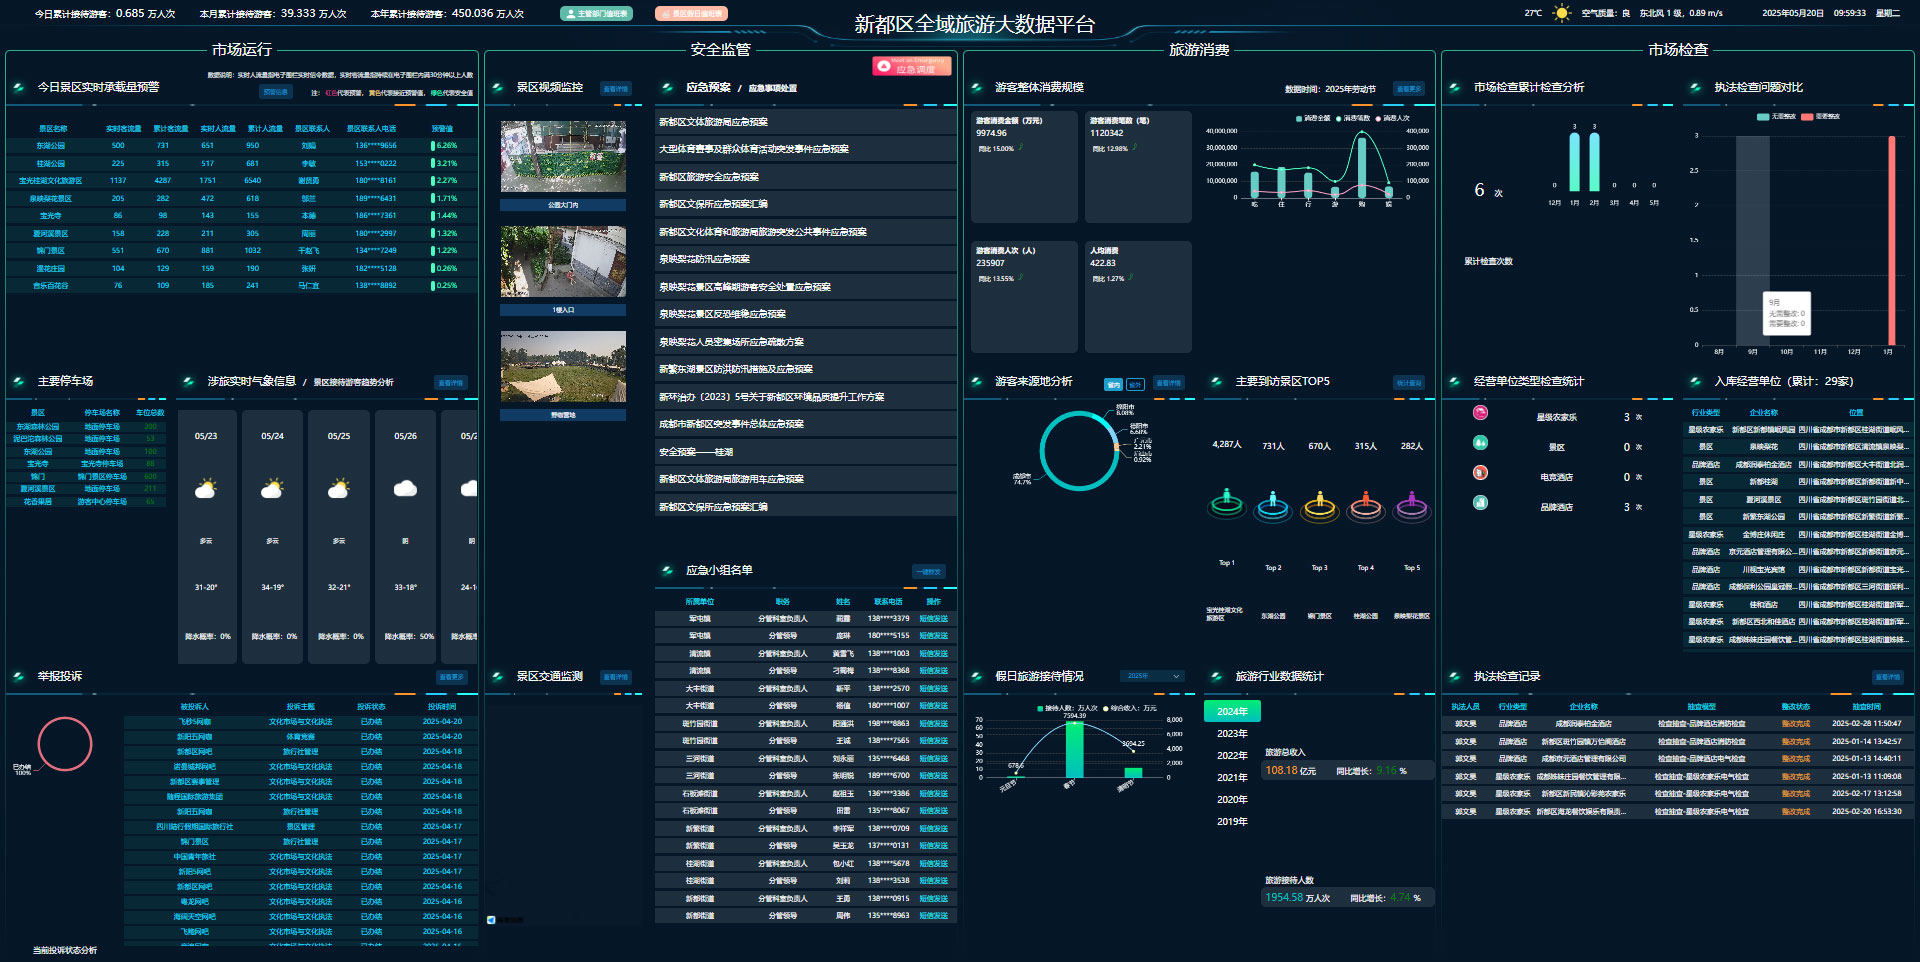Click the teal 景区 category icon
The width and height of the screenshot is (1920, 962).
[x=1480, y=443]
